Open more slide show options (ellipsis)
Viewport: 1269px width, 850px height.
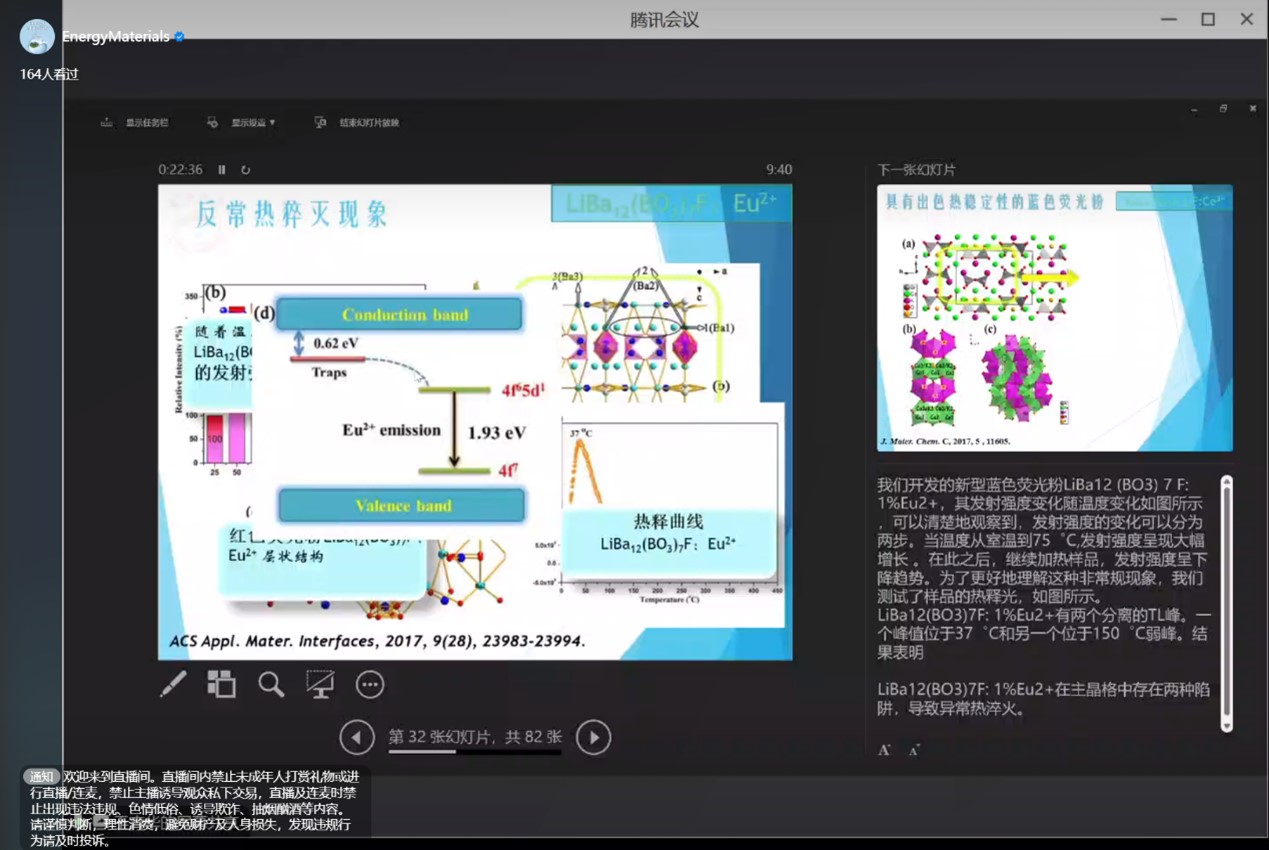tap(370, 685)
